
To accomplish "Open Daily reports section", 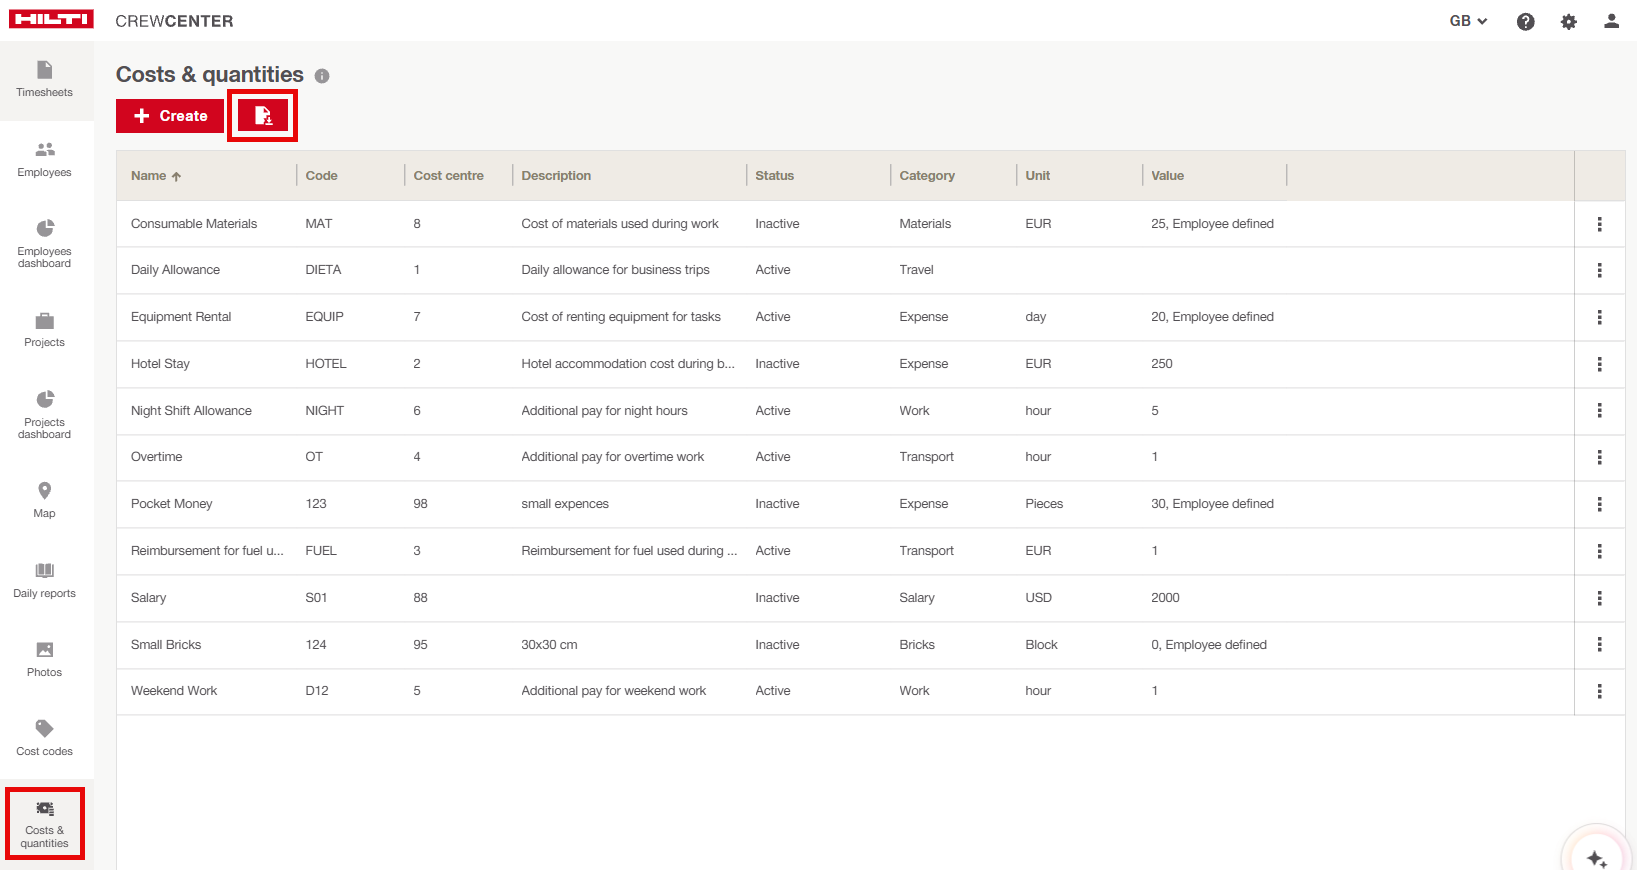I will tap(45, 580).
